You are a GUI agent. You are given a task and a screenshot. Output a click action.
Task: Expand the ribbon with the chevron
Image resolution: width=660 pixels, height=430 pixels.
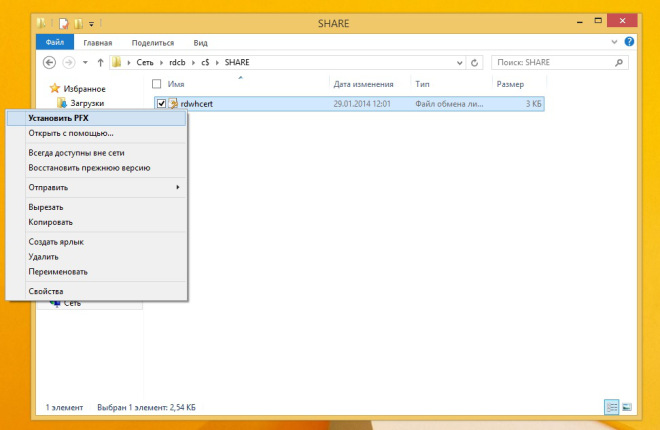click(x=615, y=43)
